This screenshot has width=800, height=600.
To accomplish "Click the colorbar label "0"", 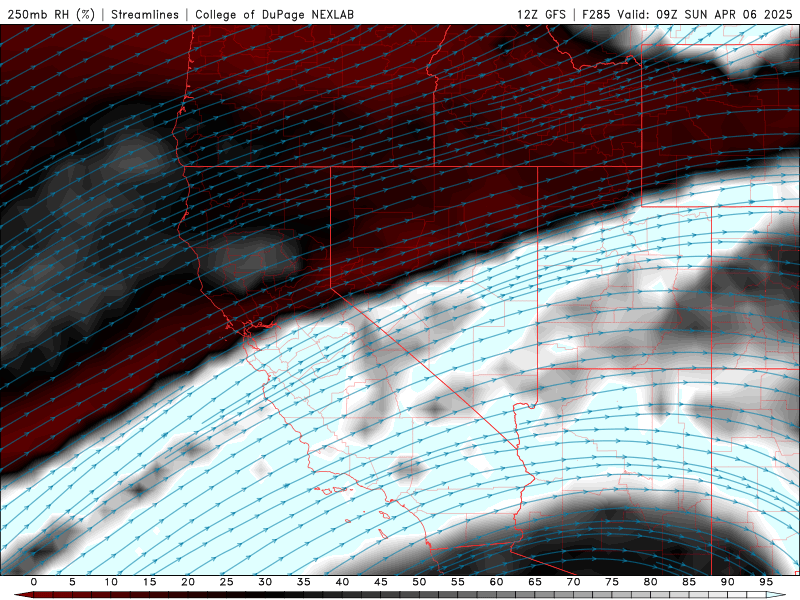I will tap(34, 582).
